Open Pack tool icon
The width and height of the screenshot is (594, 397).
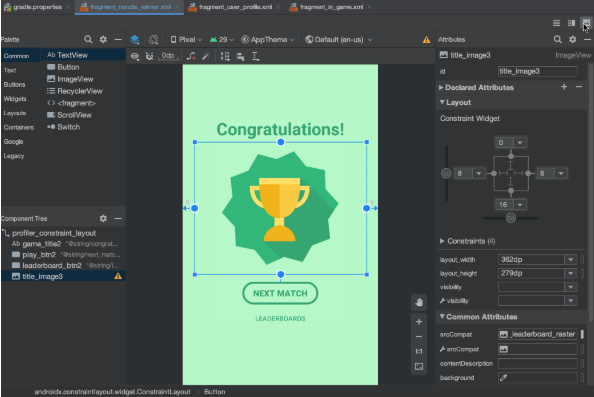(x=225, y=56)
